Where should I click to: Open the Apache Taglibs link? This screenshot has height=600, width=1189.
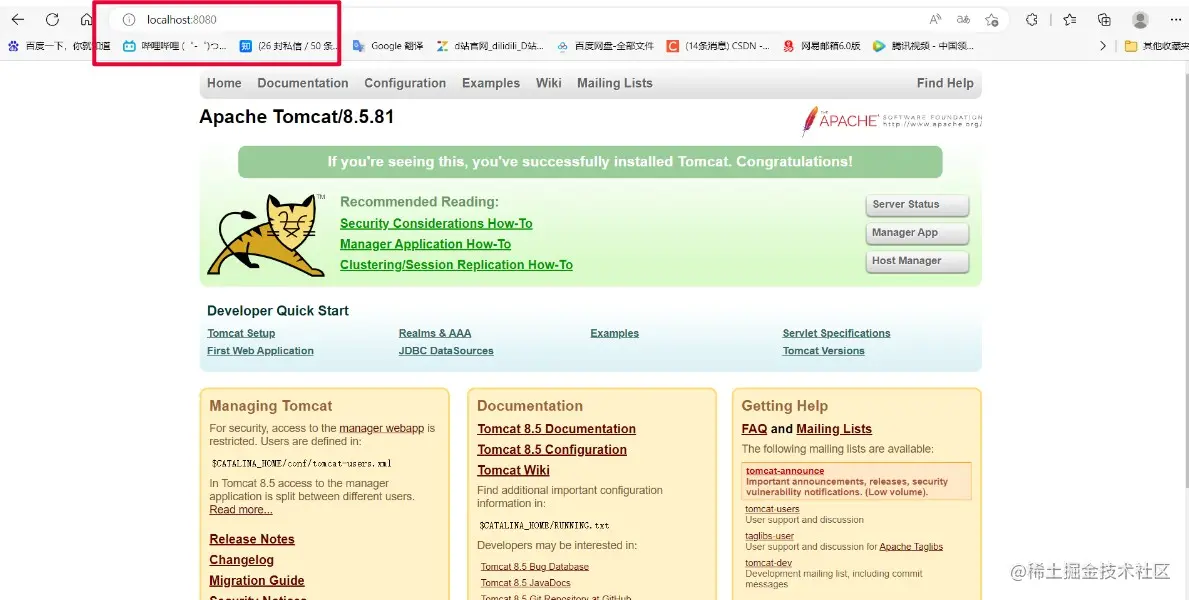point(911,546)
